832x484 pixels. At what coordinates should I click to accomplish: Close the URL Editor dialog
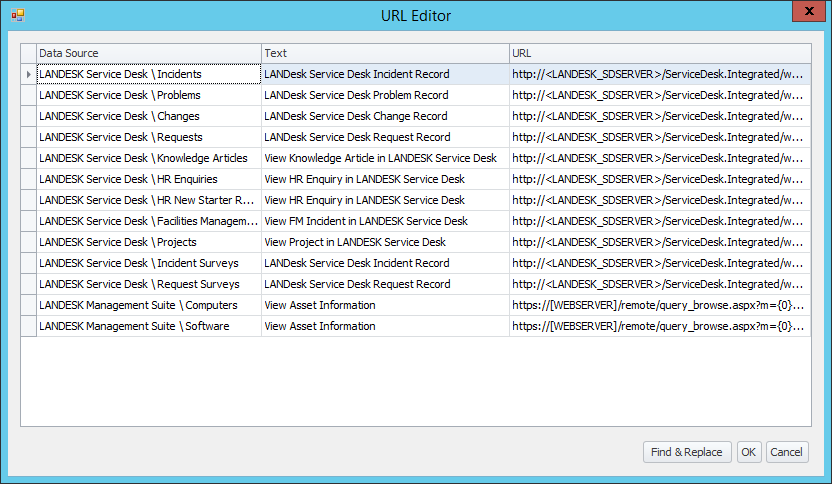809,11
